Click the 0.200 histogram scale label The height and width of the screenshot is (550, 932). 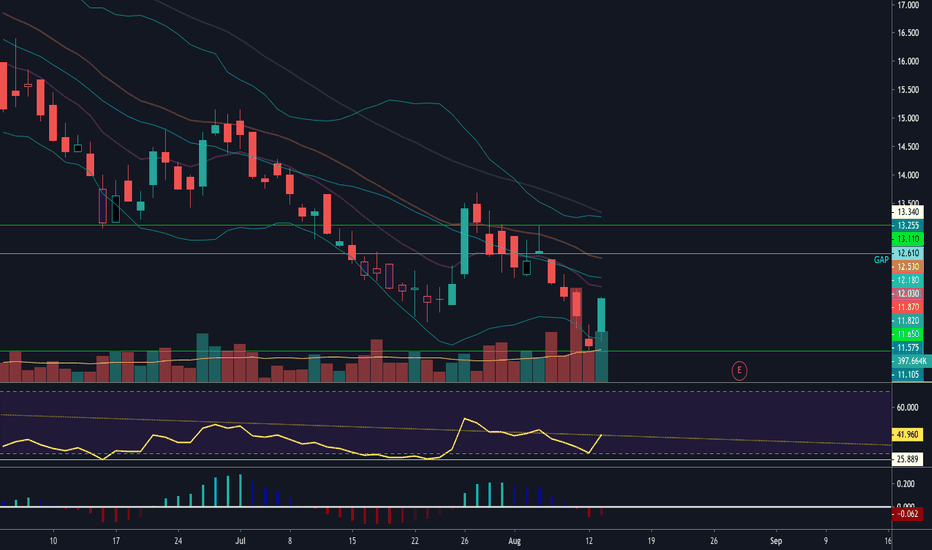(906, 484)
